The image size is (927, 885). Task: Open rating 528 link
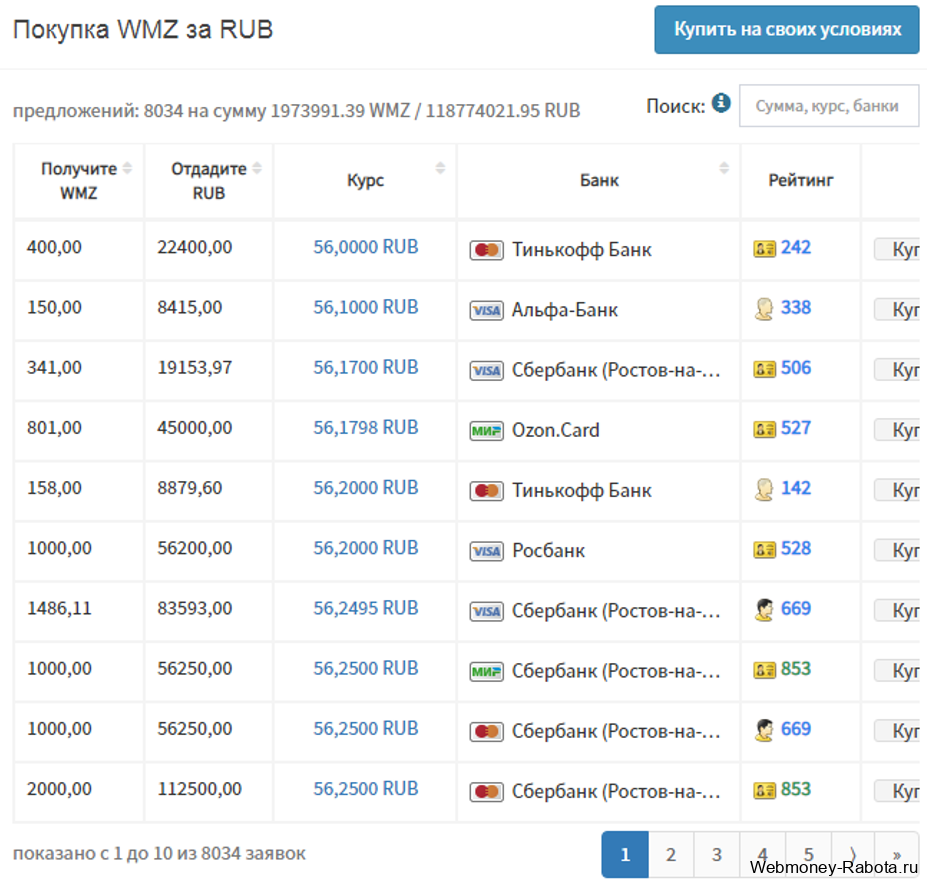(x=796, y=549)
